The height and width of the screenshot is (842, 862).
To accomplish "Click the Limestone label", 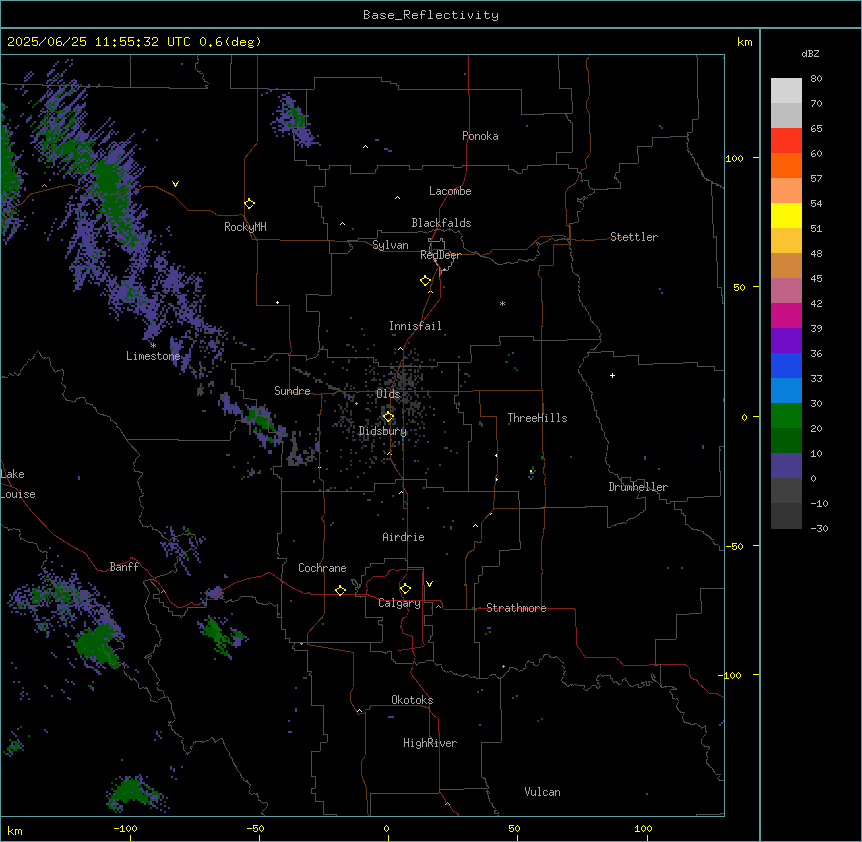I will pos(153,356).
